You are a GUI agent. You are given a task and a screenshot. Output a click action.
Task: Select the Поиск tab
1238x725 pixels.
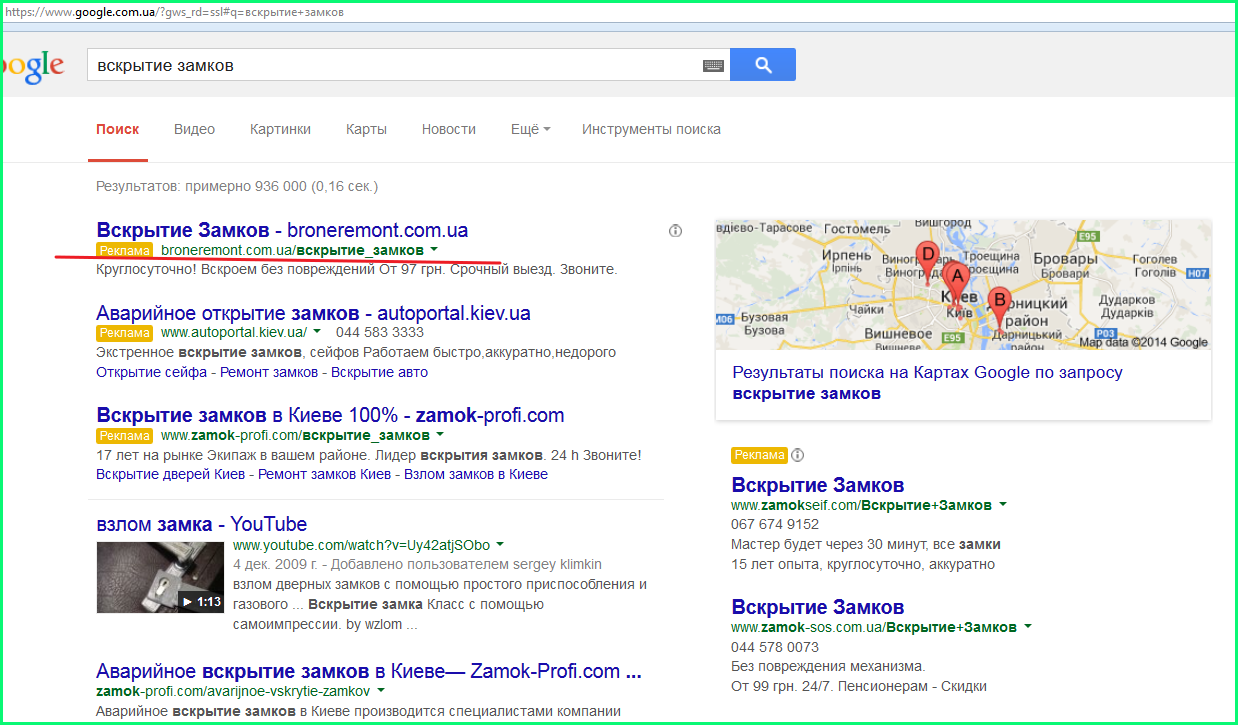(x=118, y=129)
